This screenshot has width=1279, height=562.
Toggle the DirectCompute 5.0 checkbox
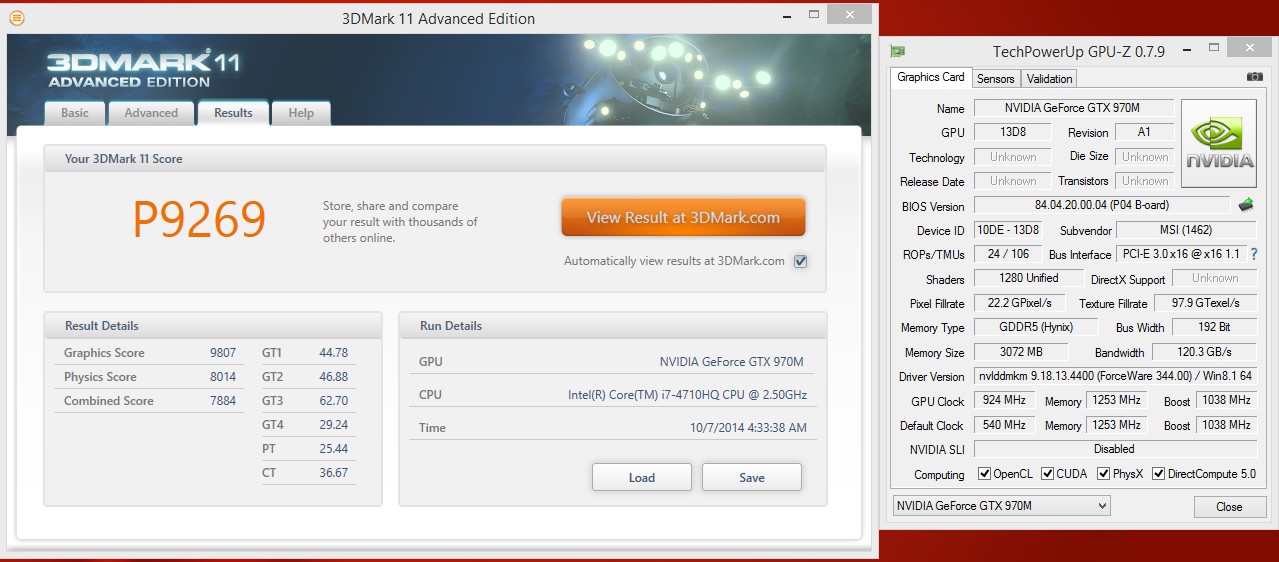point(1159,474)
